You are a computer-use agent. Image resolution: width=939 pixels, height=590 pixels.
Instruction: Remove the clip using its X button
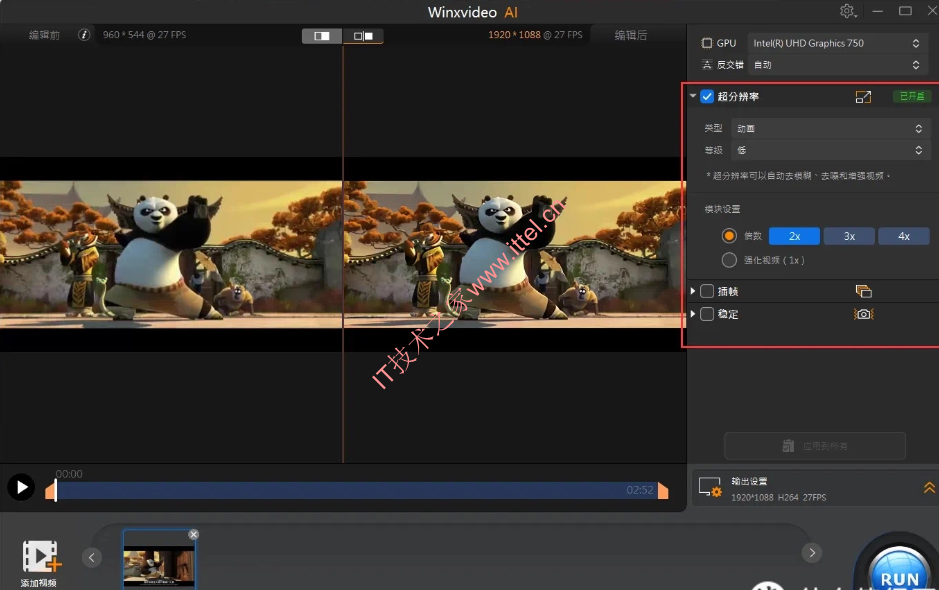tap(193, 534)
